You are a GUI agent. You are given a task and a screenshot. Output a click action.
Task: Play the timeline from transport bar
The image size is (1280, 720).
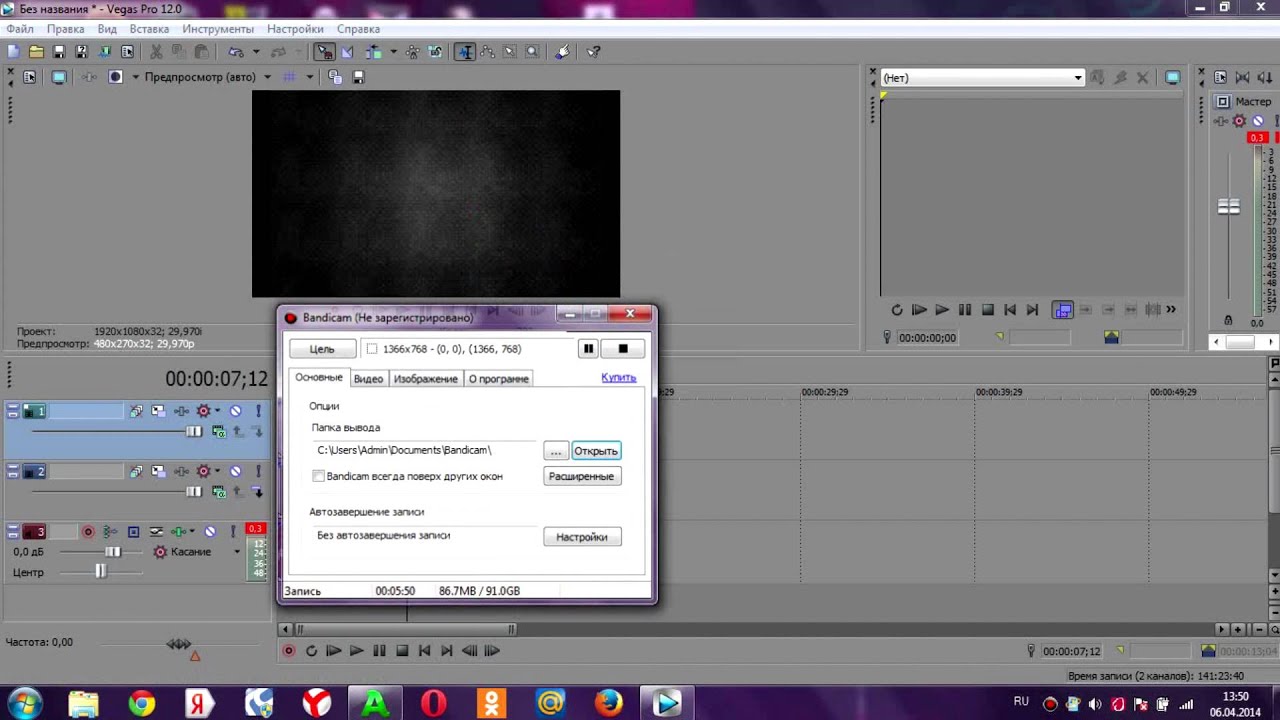pos(356,651)
